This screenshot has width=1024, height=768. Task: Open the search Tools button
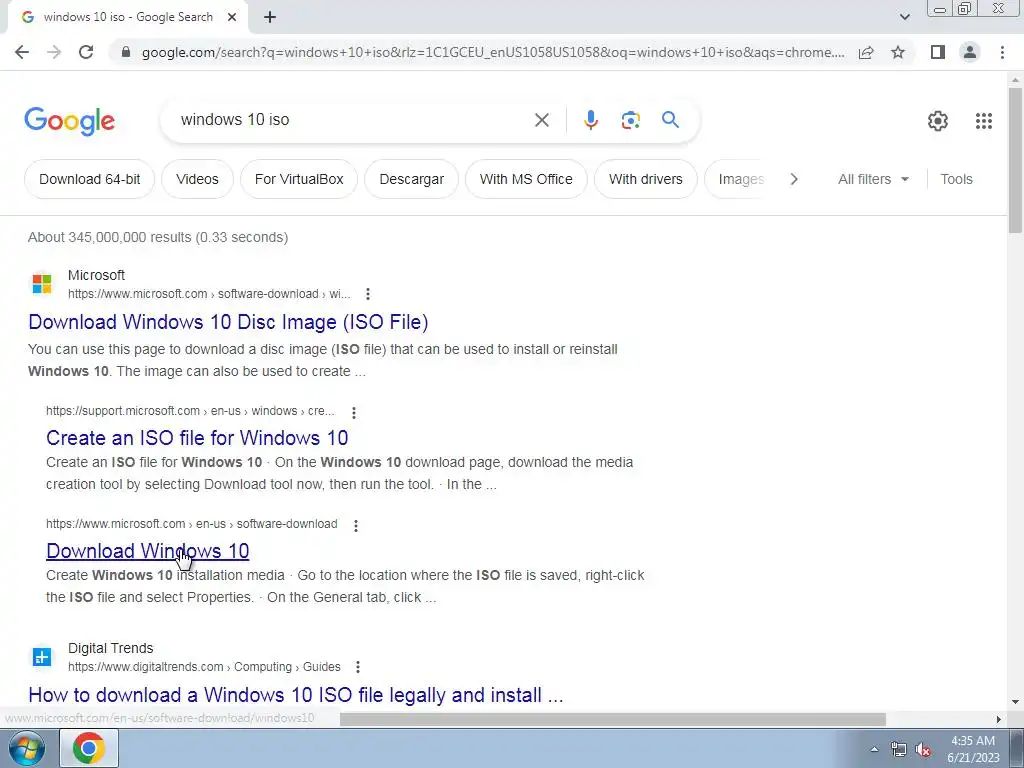pos(956,179)
